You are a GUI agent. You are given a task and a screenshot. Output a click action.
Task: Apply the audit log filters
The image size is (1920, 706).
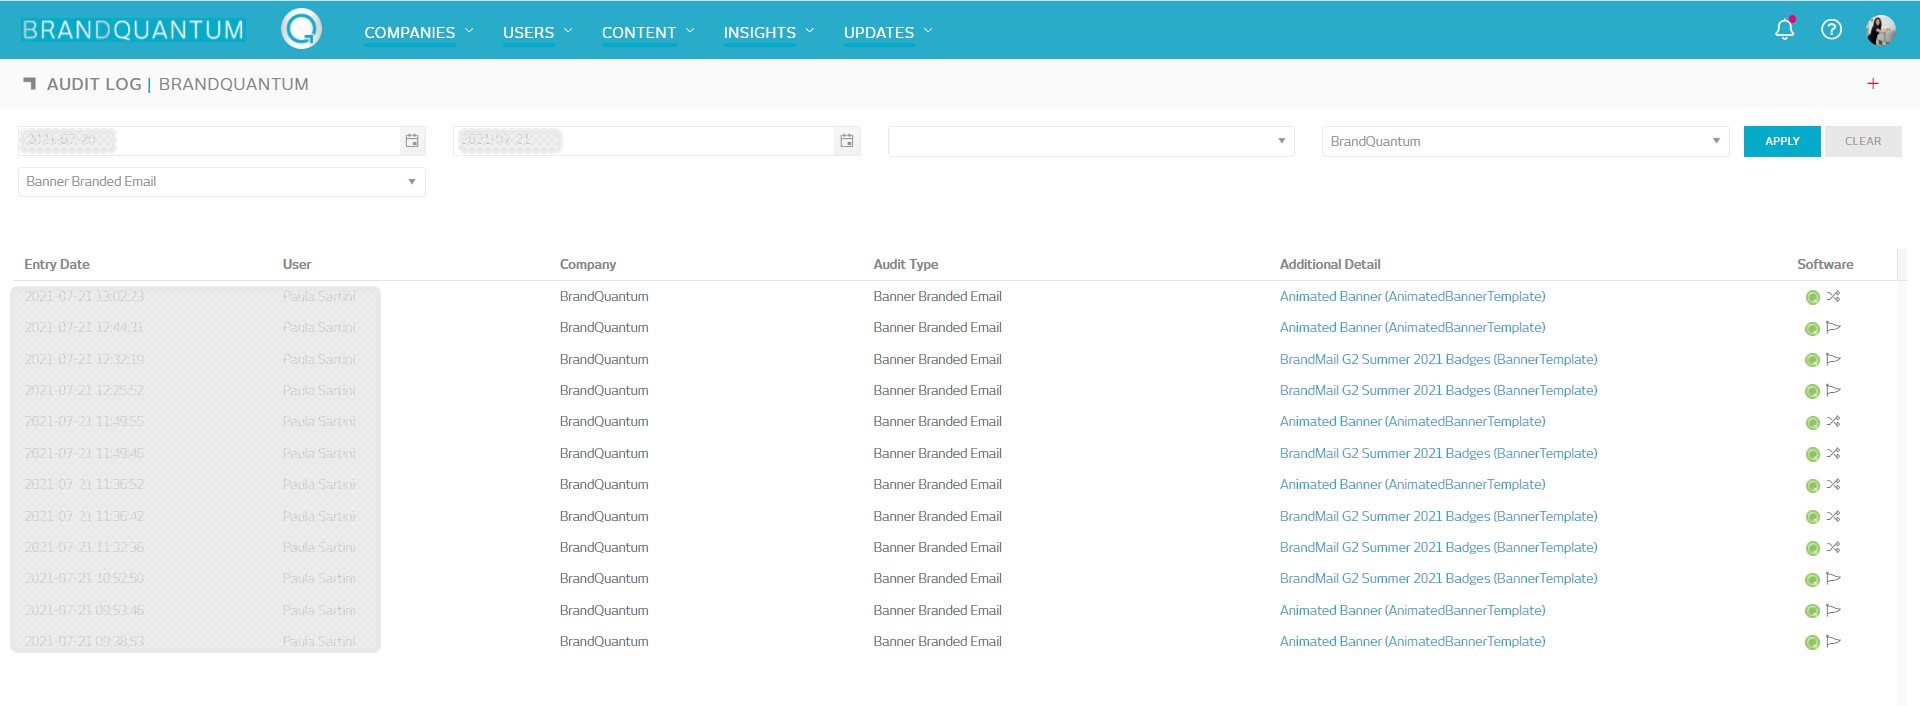click(x=1782, y=141)
